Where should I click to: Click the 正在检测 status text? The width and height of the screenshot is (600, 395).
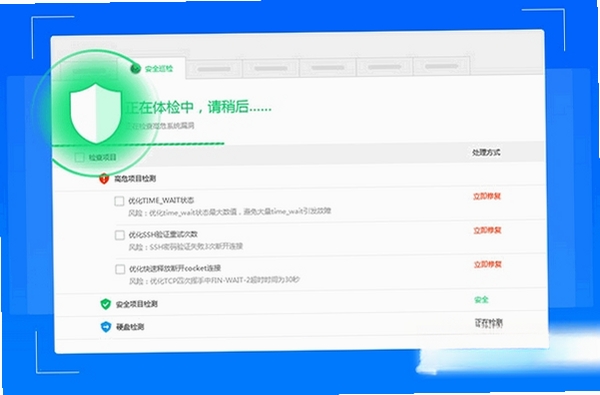[x=489, y=323]
